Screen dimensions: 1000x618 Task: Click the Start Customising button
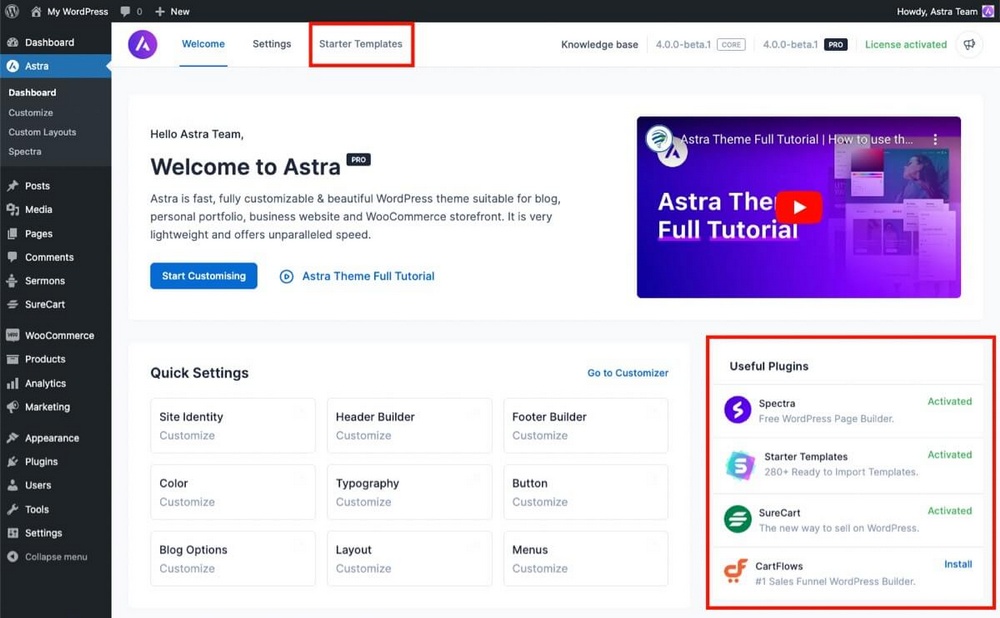pyautogui.click(x=203, y=276)
